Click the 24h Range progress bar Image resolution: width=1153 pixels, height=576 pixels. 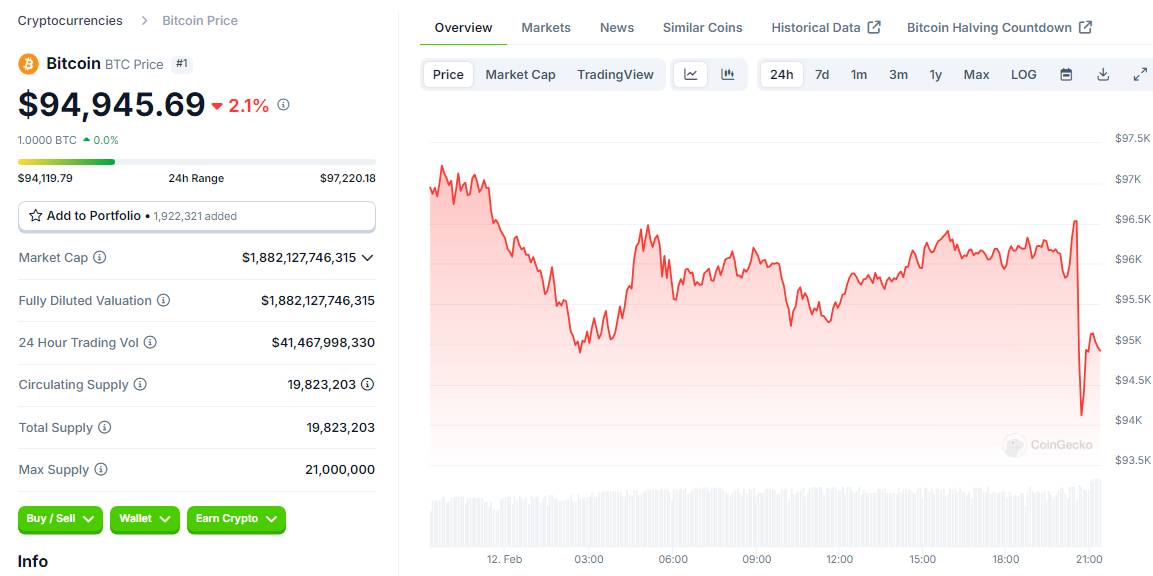coord(197,162)
